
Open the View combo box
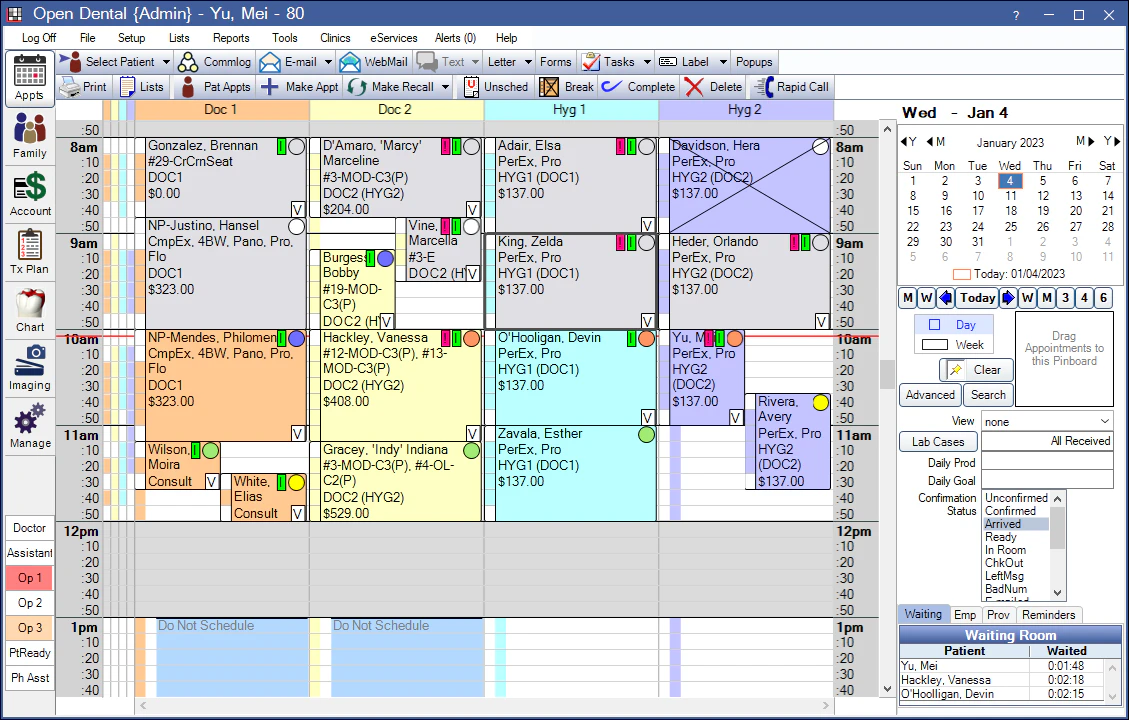point(1047,421)
